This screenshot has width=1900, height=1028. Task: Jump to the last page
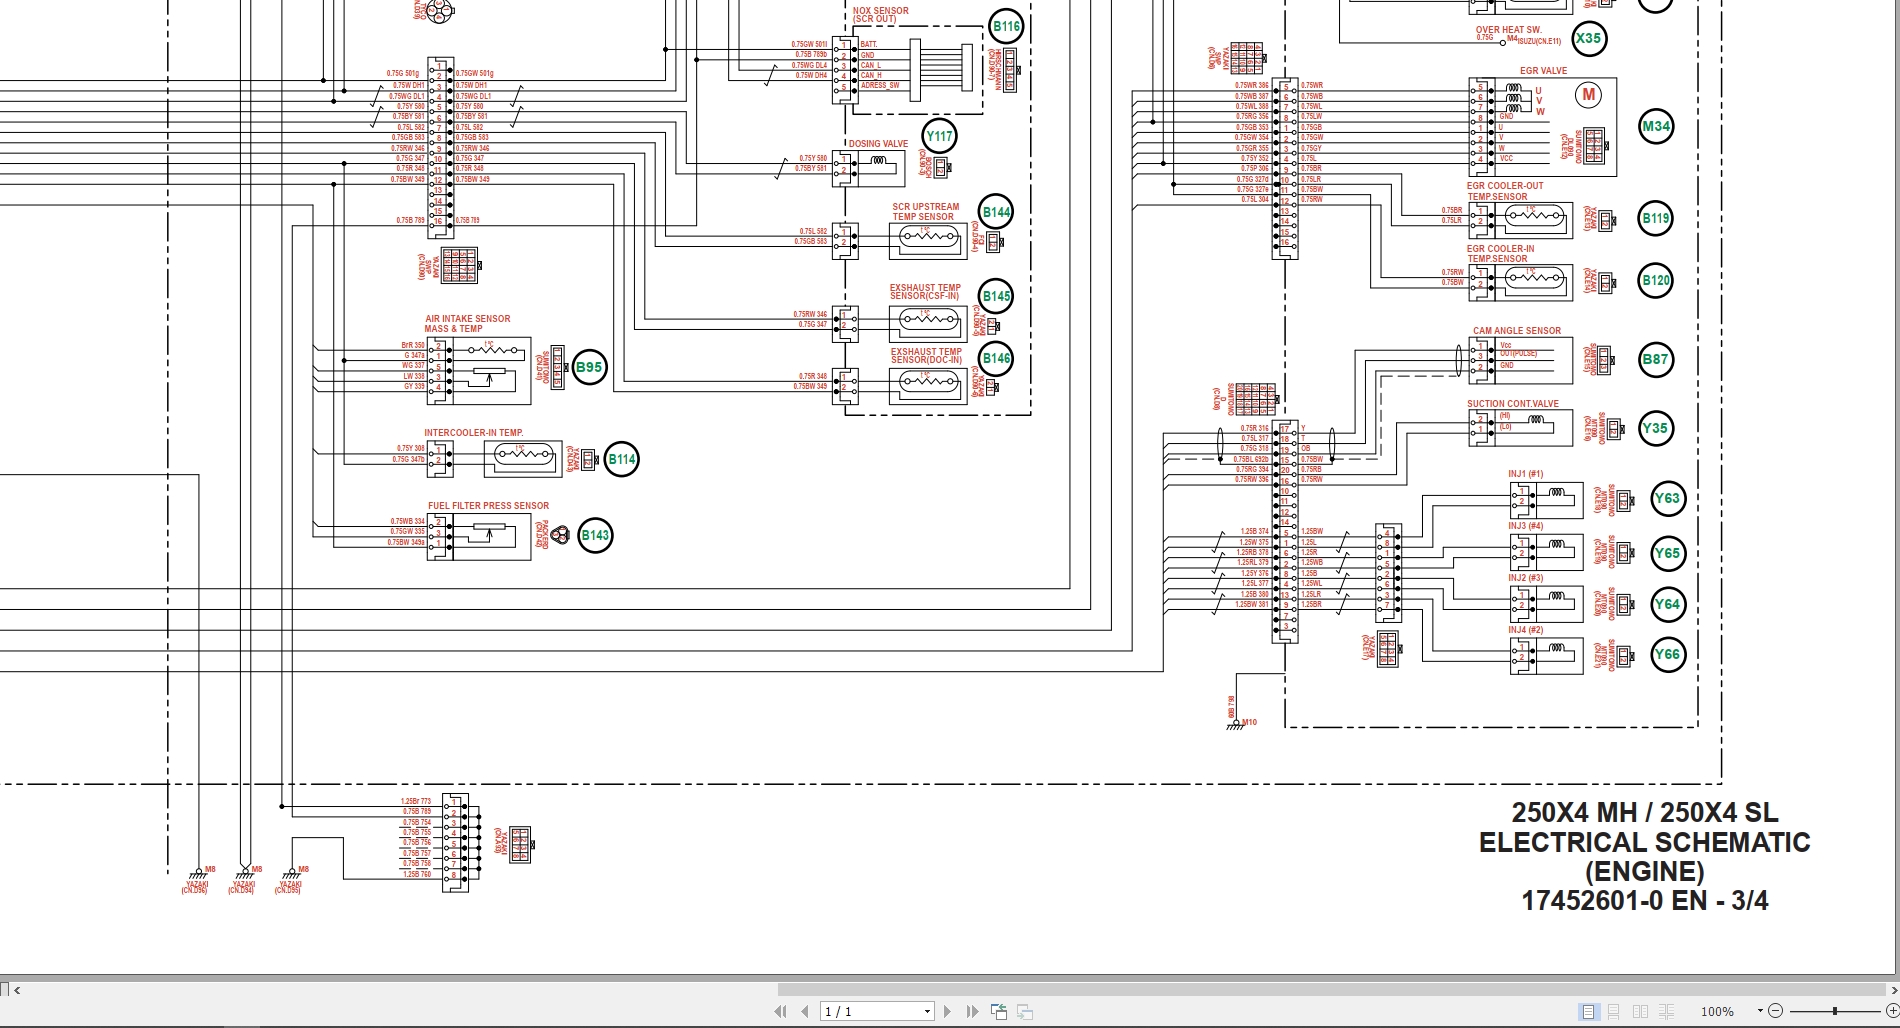click(x=970, y=1011)
